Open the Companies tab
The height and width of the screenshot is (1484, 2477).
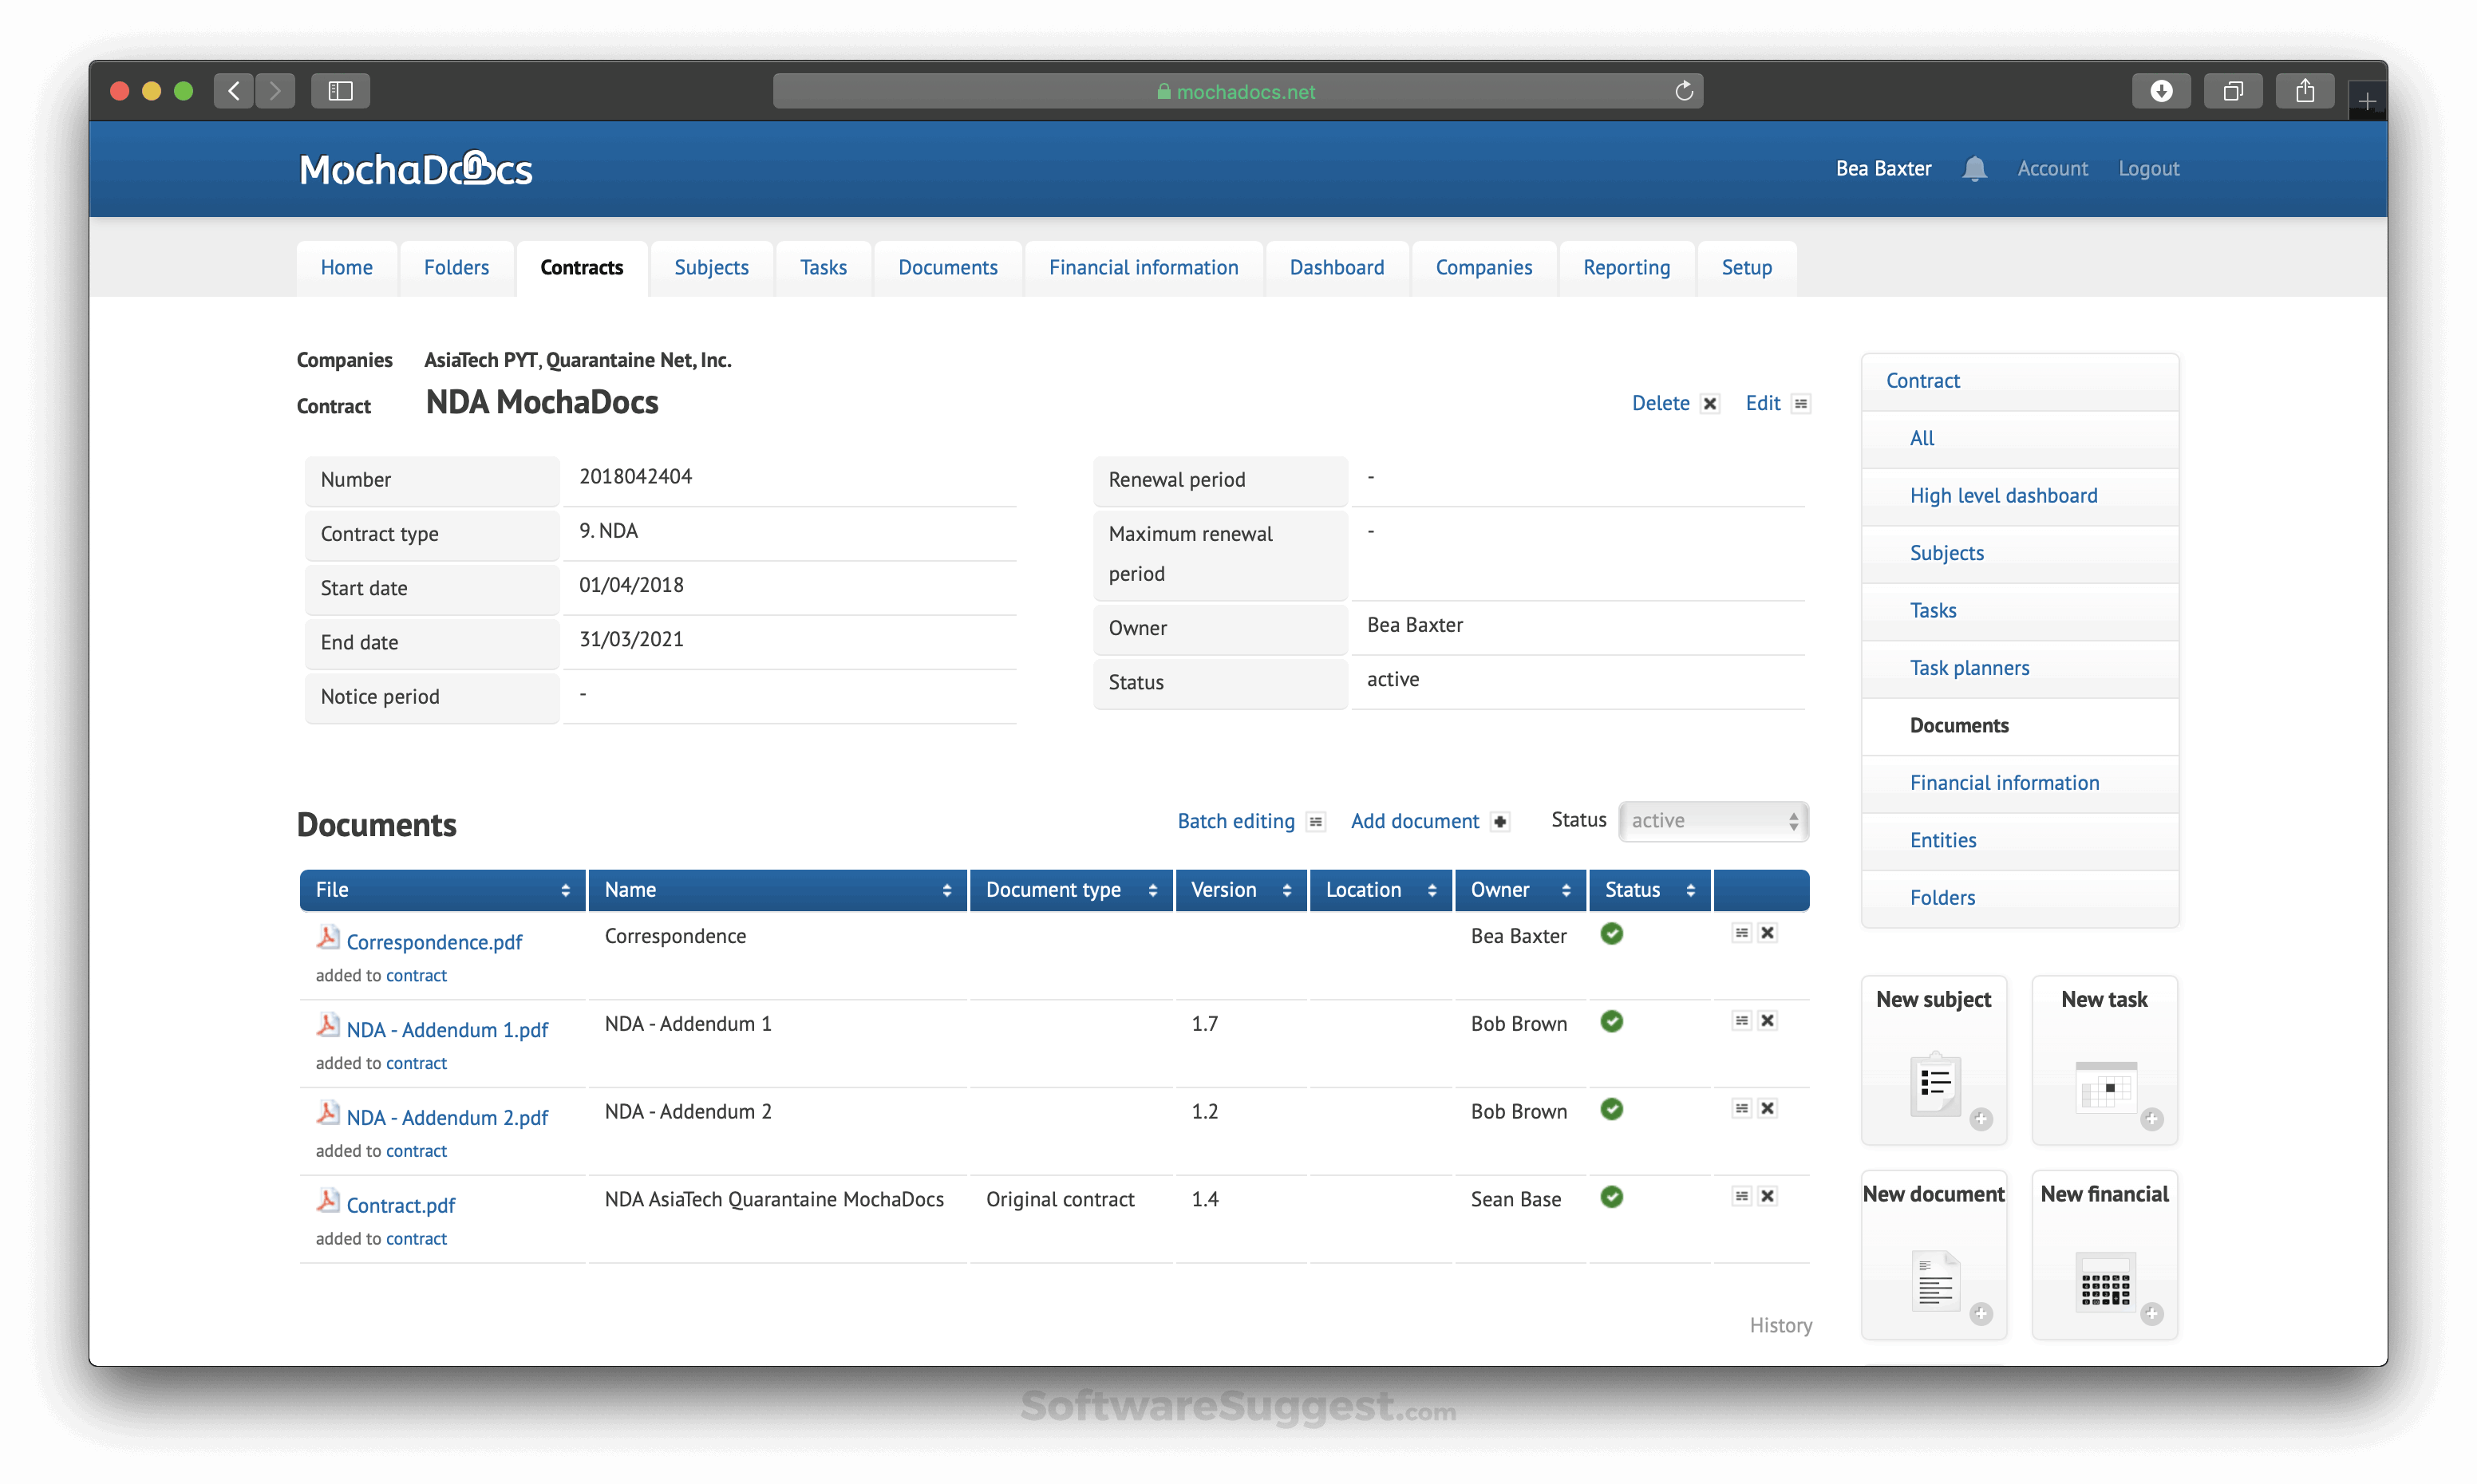click(x=1484, y=268)
